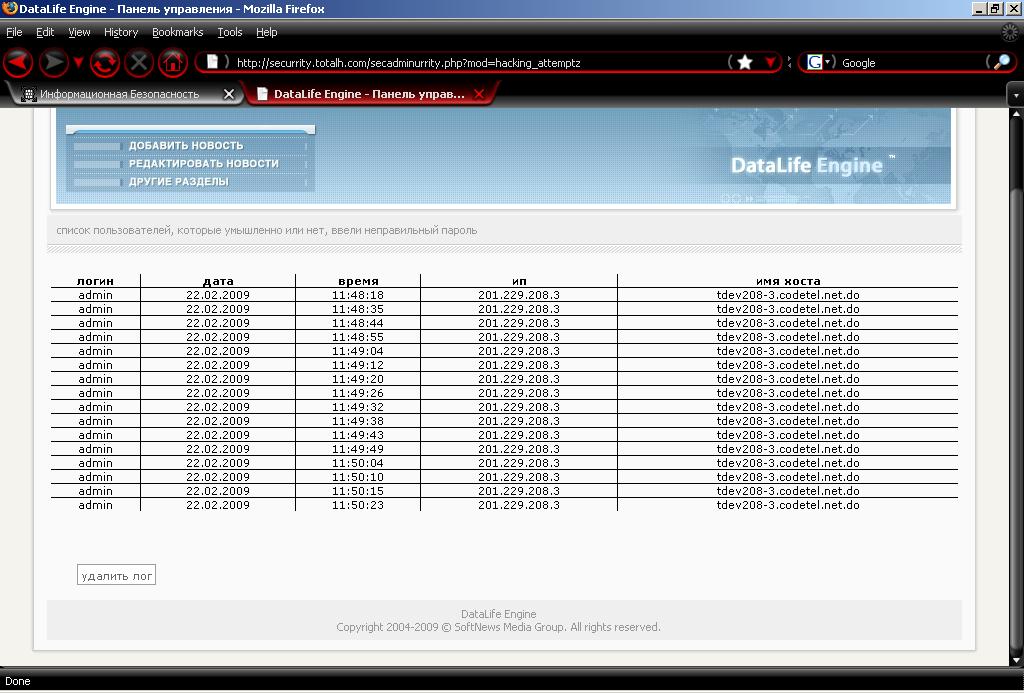
Task: Close the Информационная Безопасность tab
Action: 229,94
